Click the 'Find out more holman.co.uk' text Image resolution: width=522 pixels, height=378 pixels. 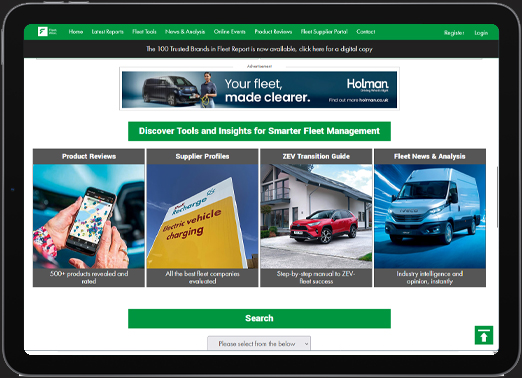click(x=358, y=100)
